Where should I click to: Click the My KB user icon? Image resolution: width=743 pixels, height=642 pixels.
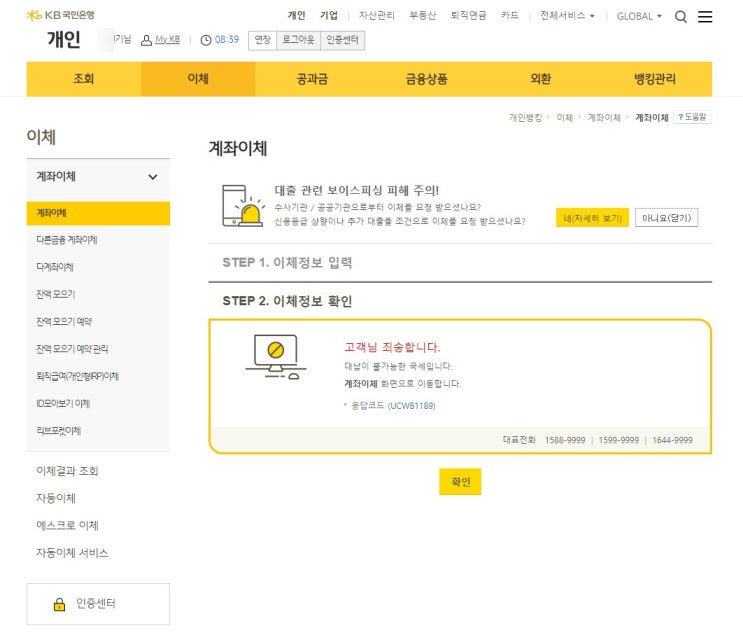pyautogui.click(x=146, y=40)
